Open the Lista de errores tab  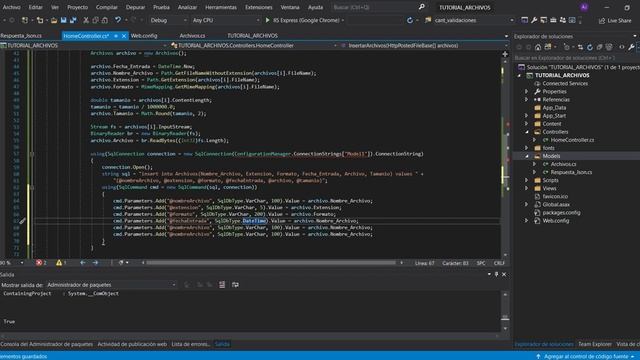pos(190,344)
